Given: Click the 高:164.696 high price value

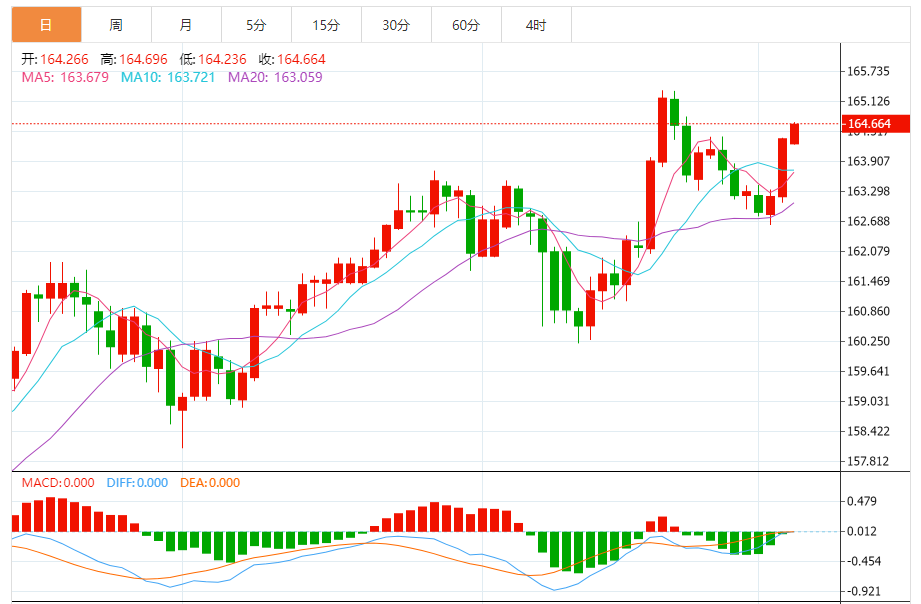Looking at the screenshot, I should 134,59.
